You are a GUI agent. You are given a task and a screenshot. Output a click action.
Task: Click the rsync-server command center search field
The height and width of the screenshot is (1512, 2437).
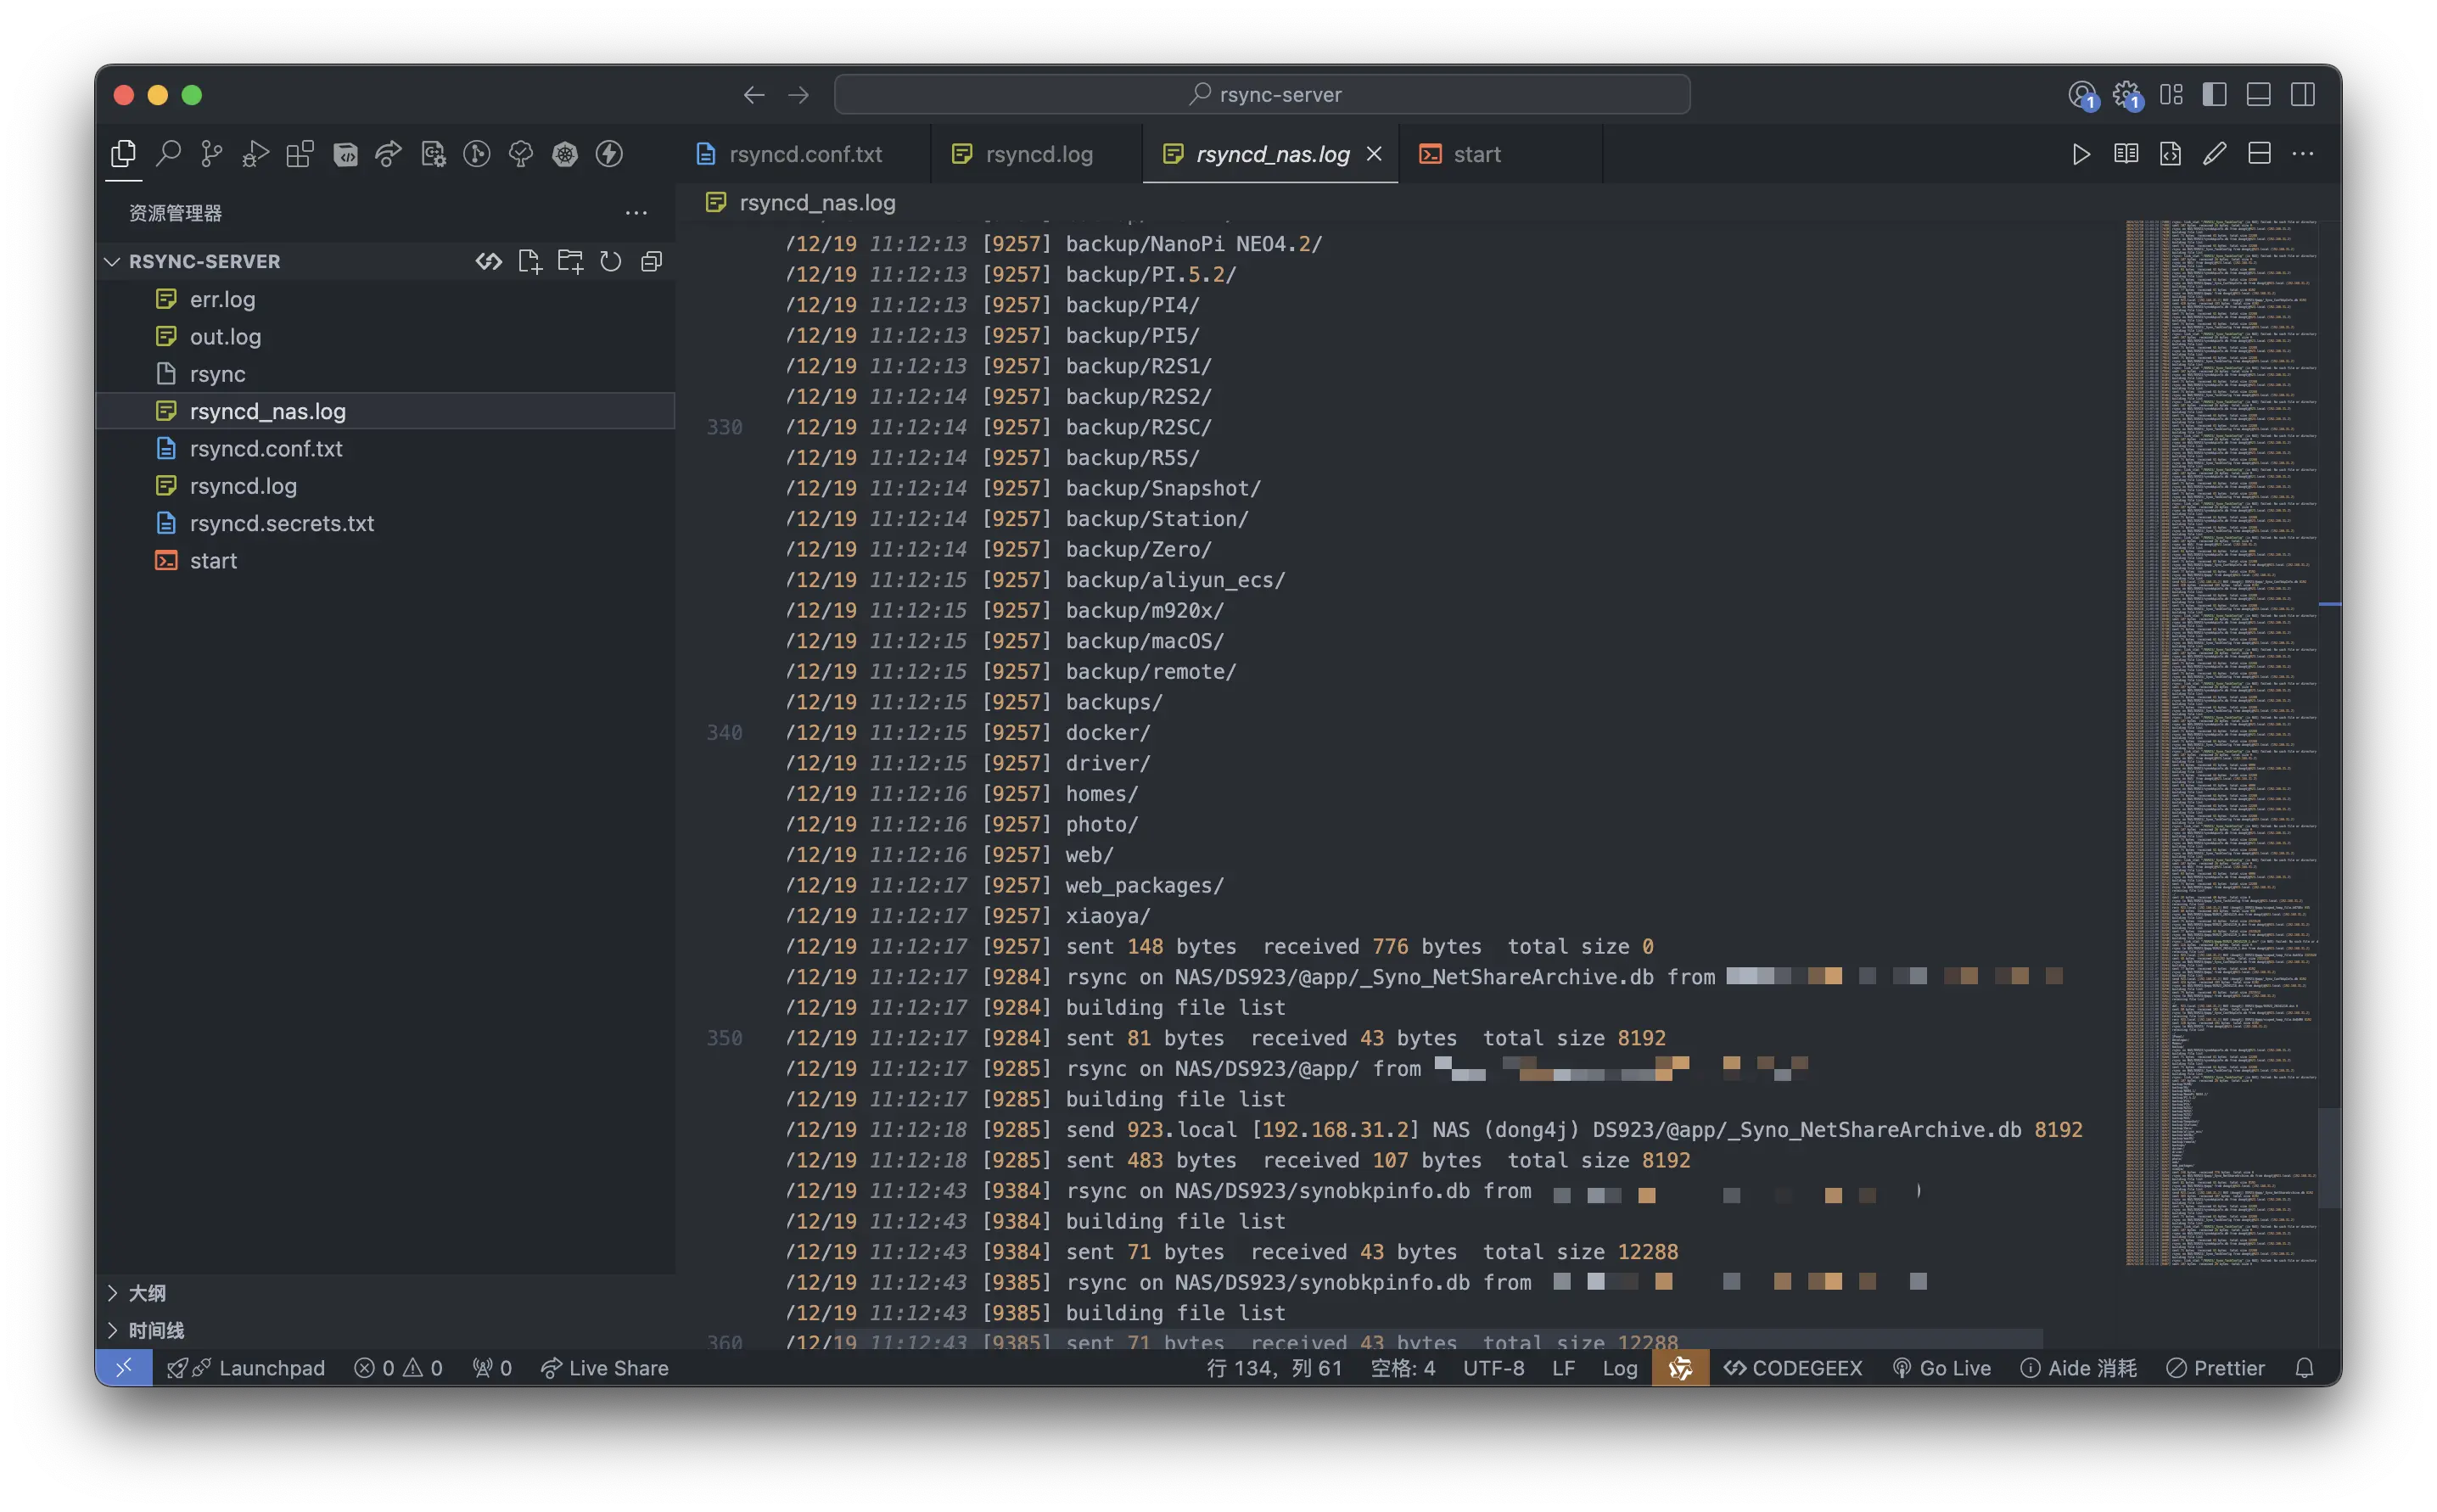(1262, 95)
